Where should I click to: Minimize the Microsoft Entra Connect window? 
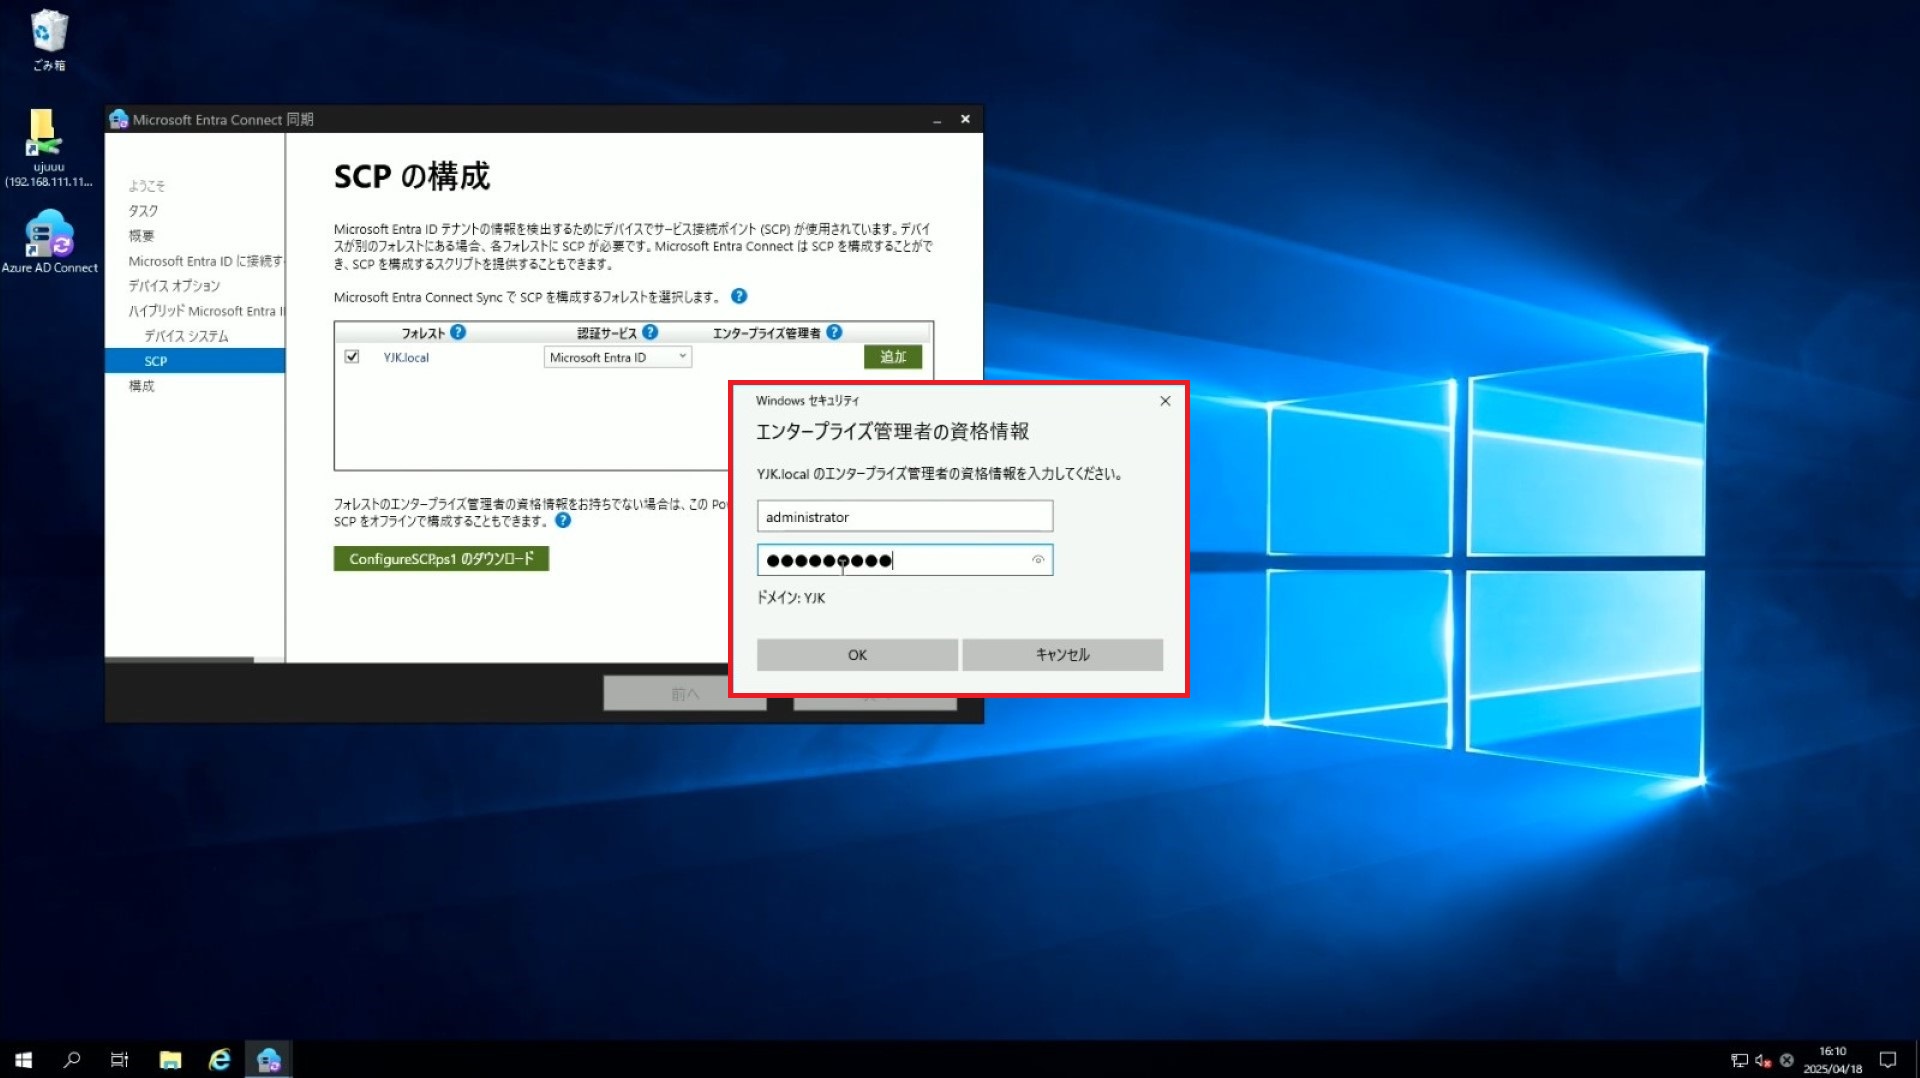937,119
